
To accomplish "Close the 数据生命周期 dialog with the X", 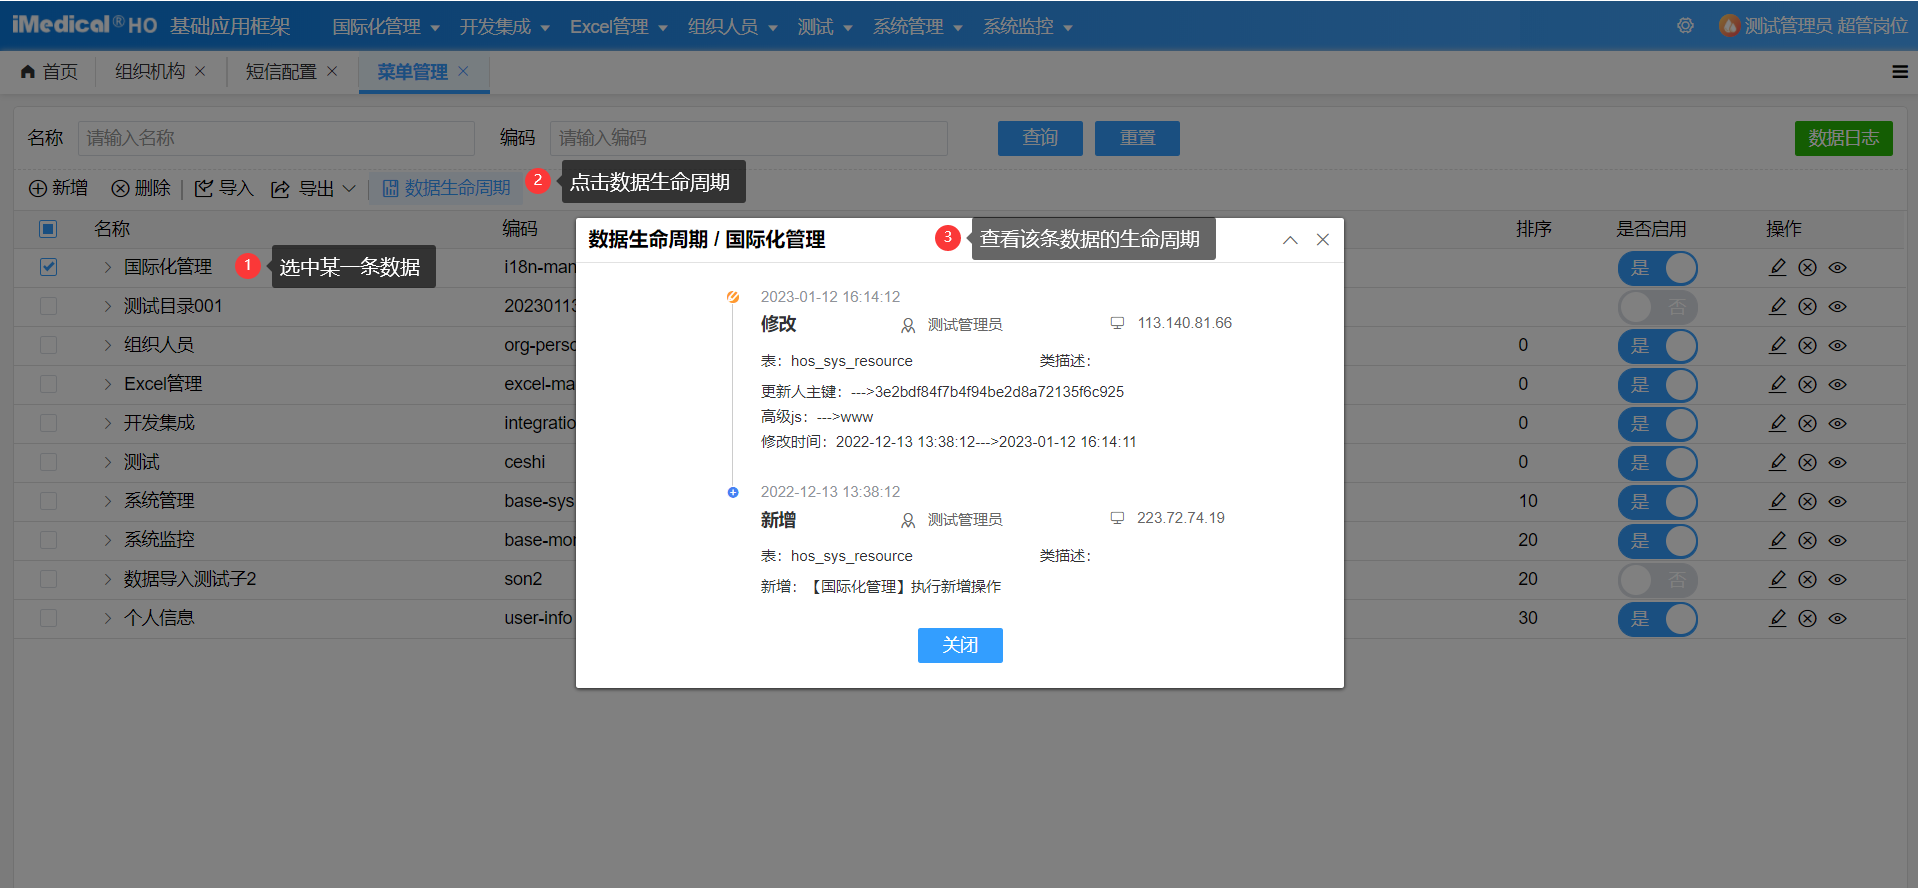I will tap(1323, 240).
